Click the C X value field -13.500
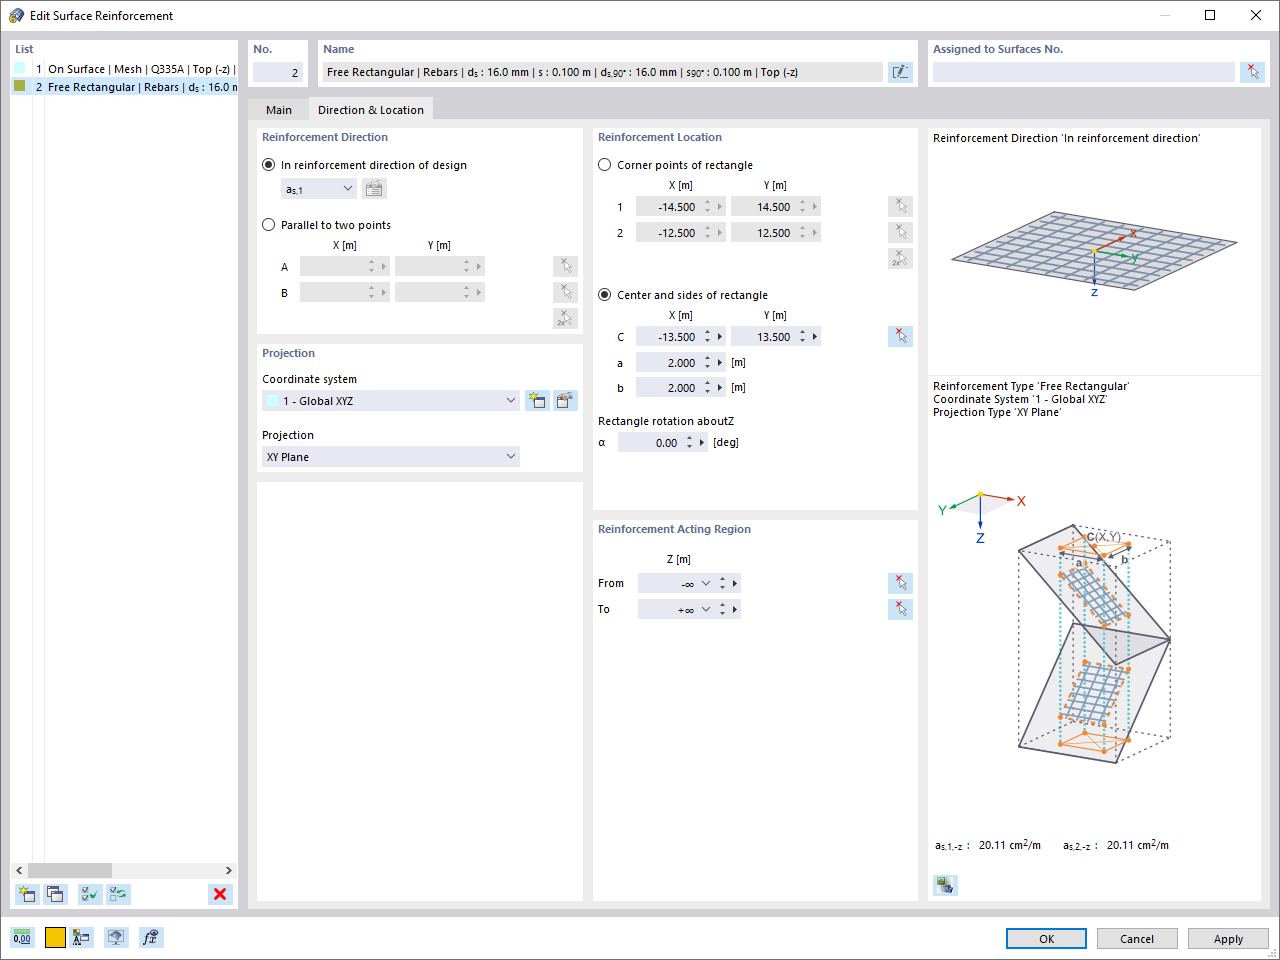This screenshot has width=1280, height=960. point(668,337)
